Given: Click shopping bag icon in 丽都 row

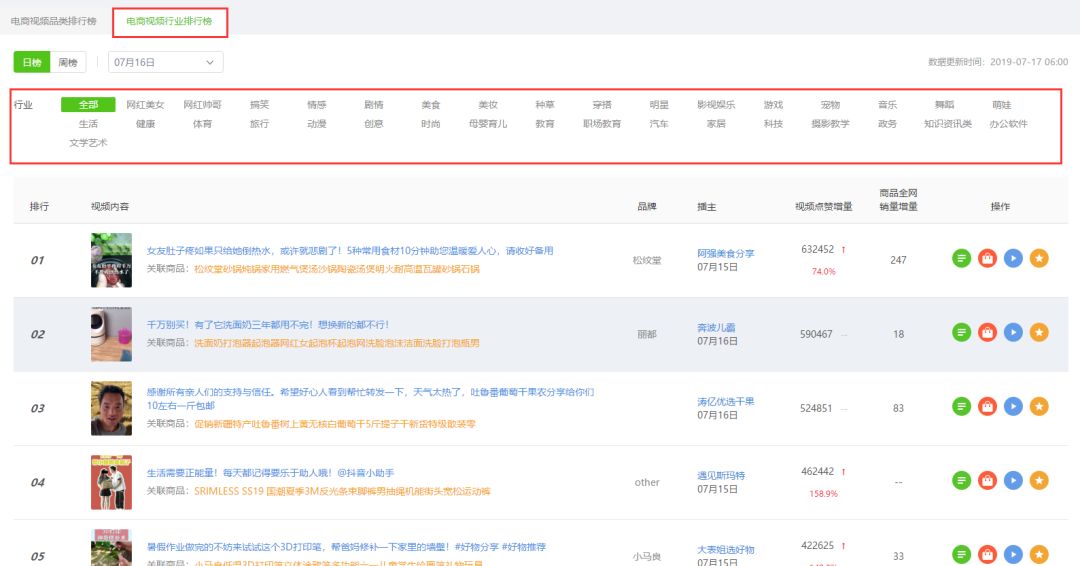Looking at the screenshot, I should click(988, 333).
